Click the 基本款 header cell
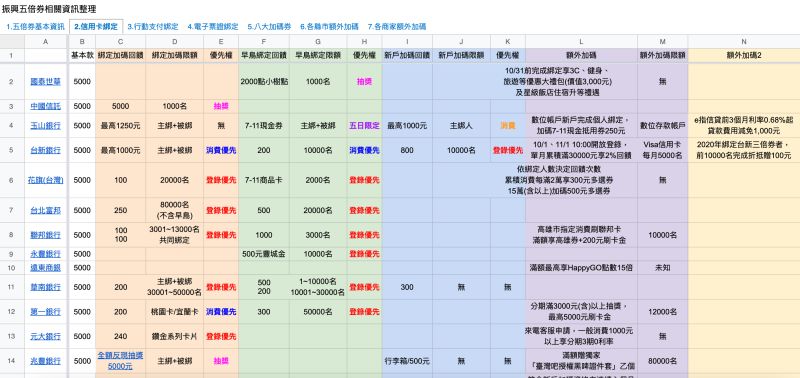 (82, 56)
